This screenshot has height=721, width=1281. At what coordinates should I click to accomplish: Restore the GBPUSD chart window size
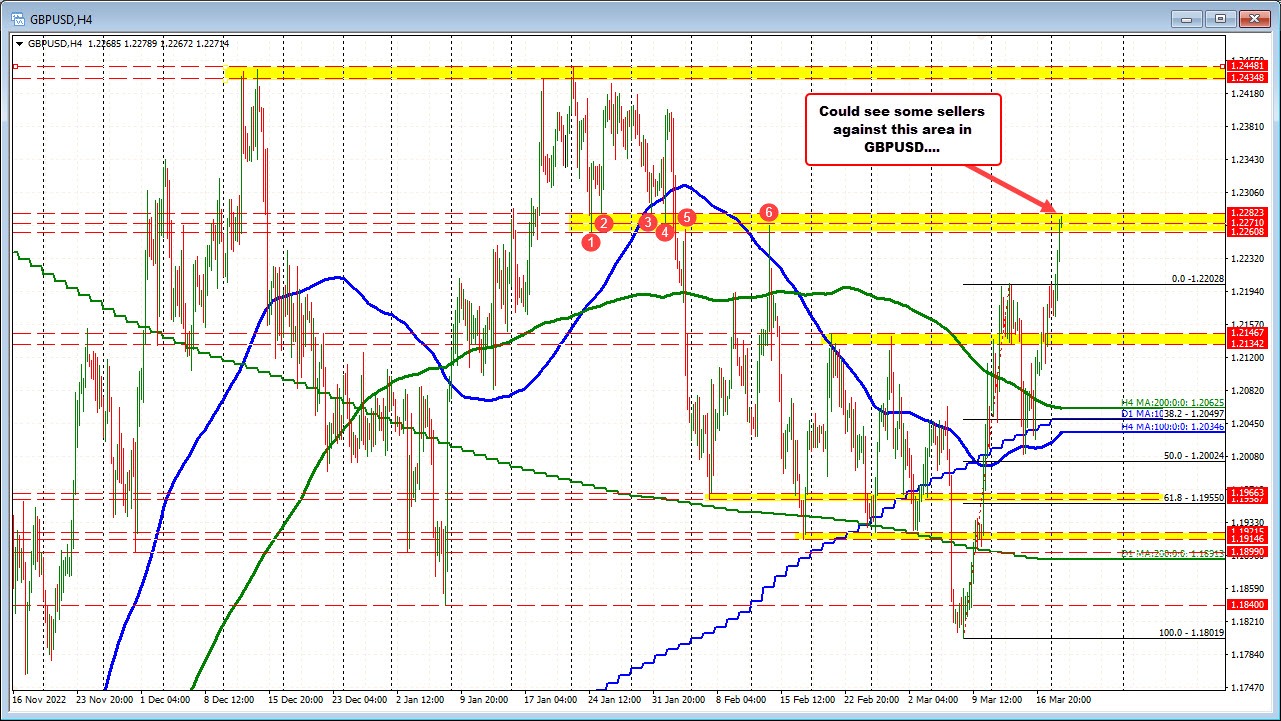pos(1219,18)
